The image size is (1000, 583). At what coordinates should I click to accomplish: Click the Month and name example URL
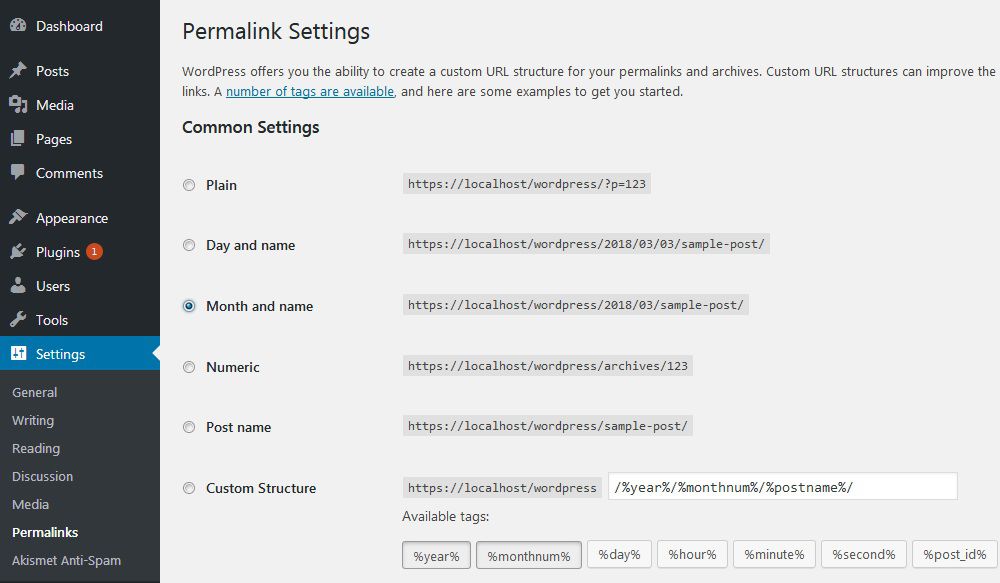(x=576, y=305)
